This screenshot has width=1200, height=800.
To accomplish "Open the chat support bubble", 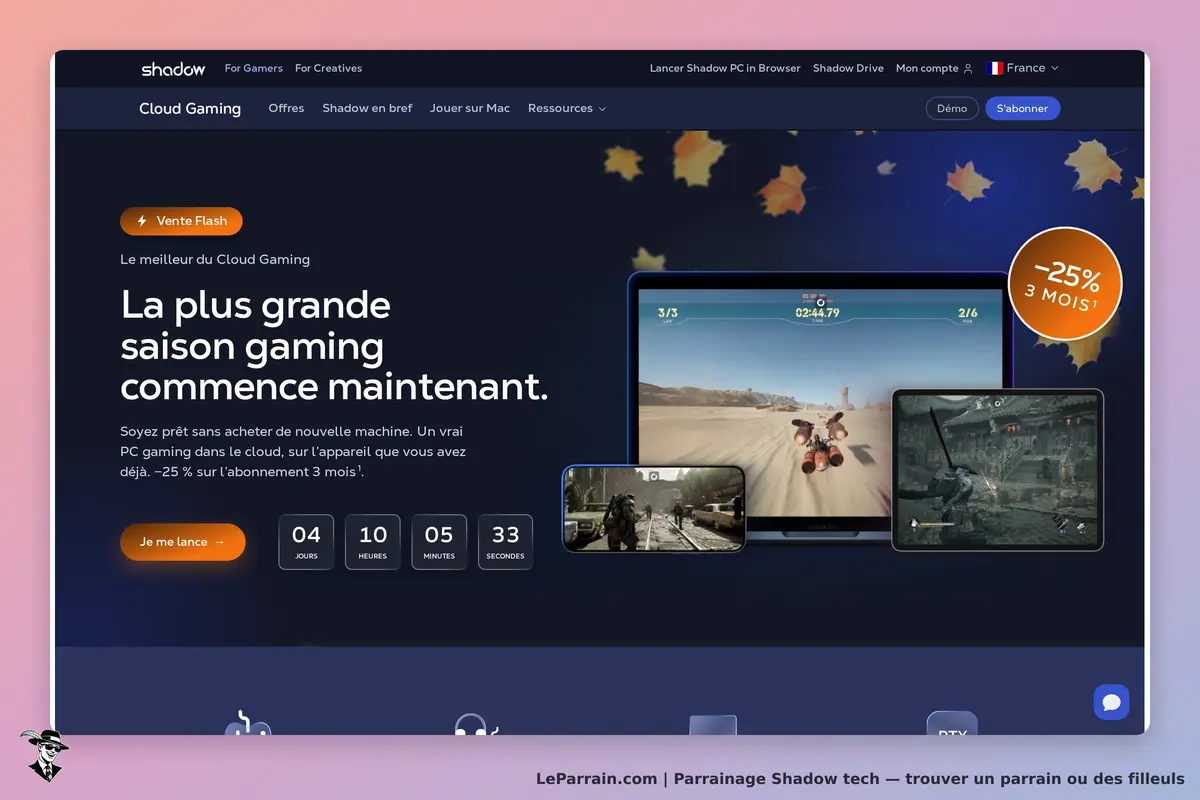I will [1111, 702].
